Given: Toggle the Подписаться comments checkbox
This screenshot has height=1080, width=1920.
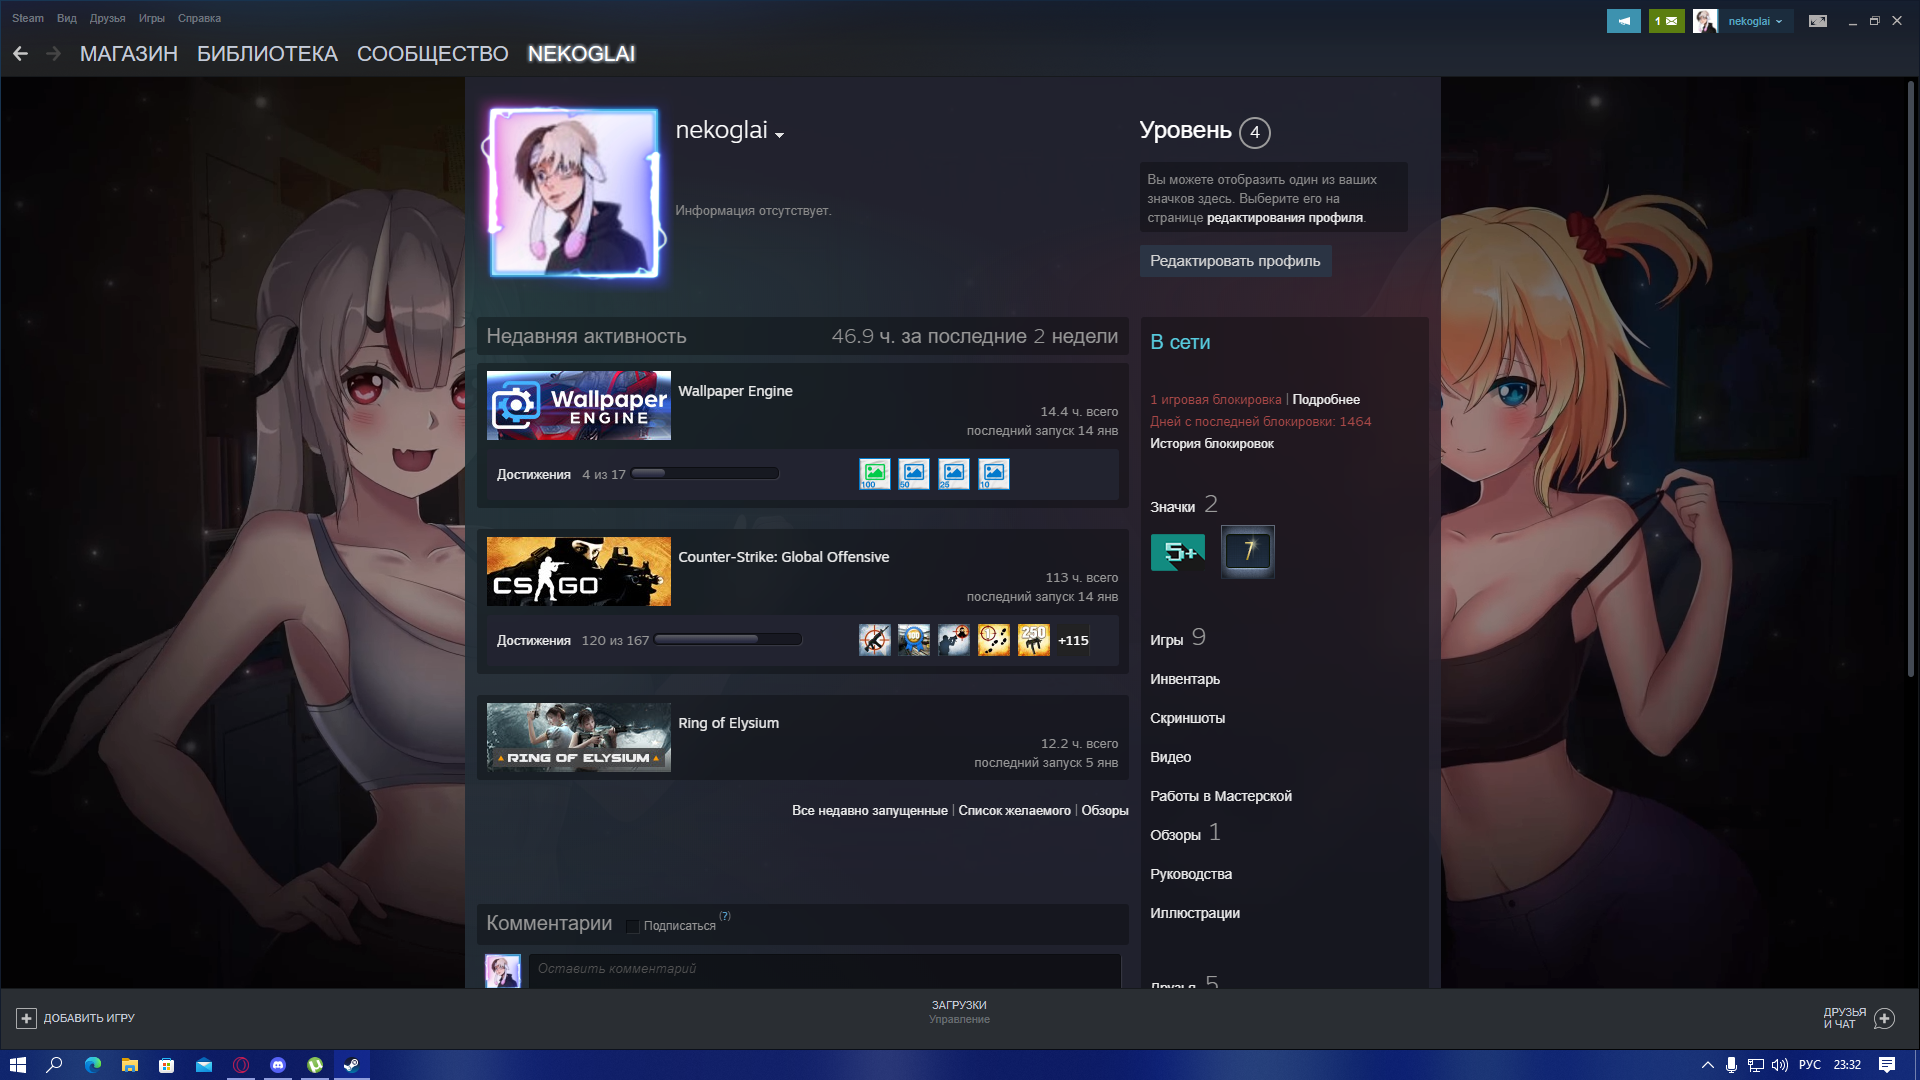Looking at the screenshot, I should click(x=632, y=926).
